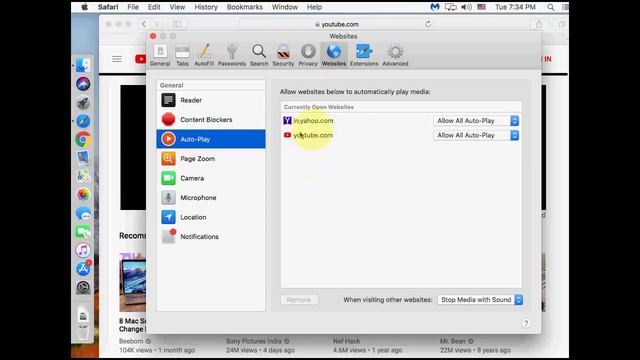Select Camera in the sidebar

coord(211,178)
